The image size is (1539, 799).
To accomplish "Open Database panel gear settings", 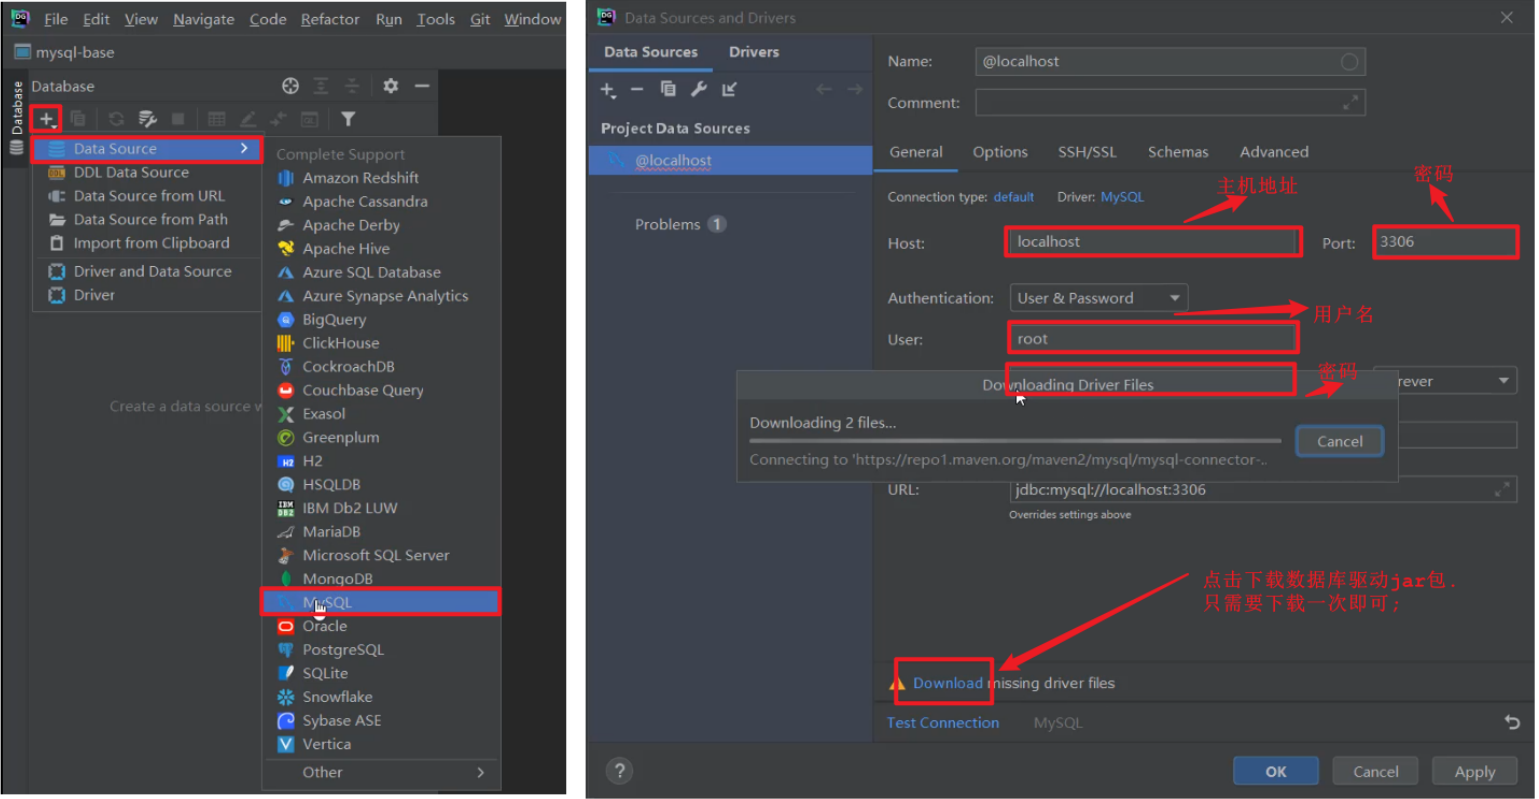I will click(x=391, y=86).
